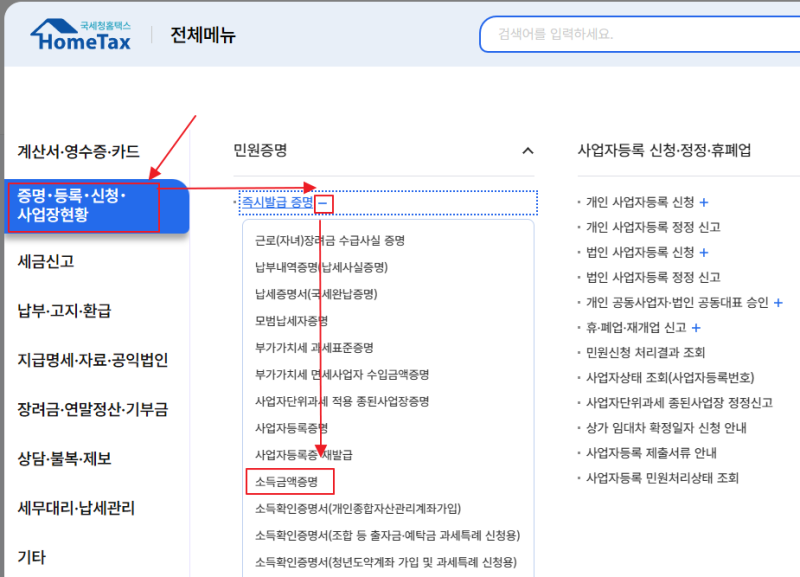This screenshot has width=800, height=577.
Task: Open the 기타 menu
Action: [32, 557]
